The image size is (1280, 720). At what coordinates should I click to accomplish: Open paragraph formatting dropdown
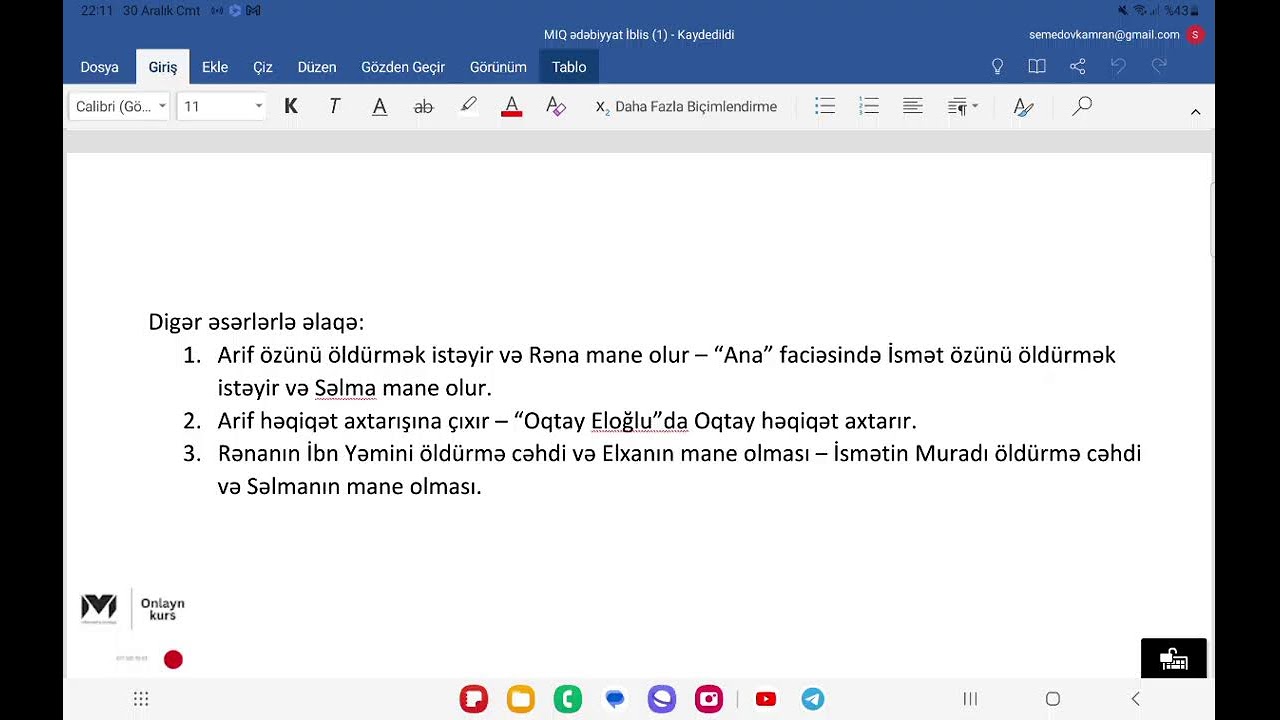pos(963,106)
